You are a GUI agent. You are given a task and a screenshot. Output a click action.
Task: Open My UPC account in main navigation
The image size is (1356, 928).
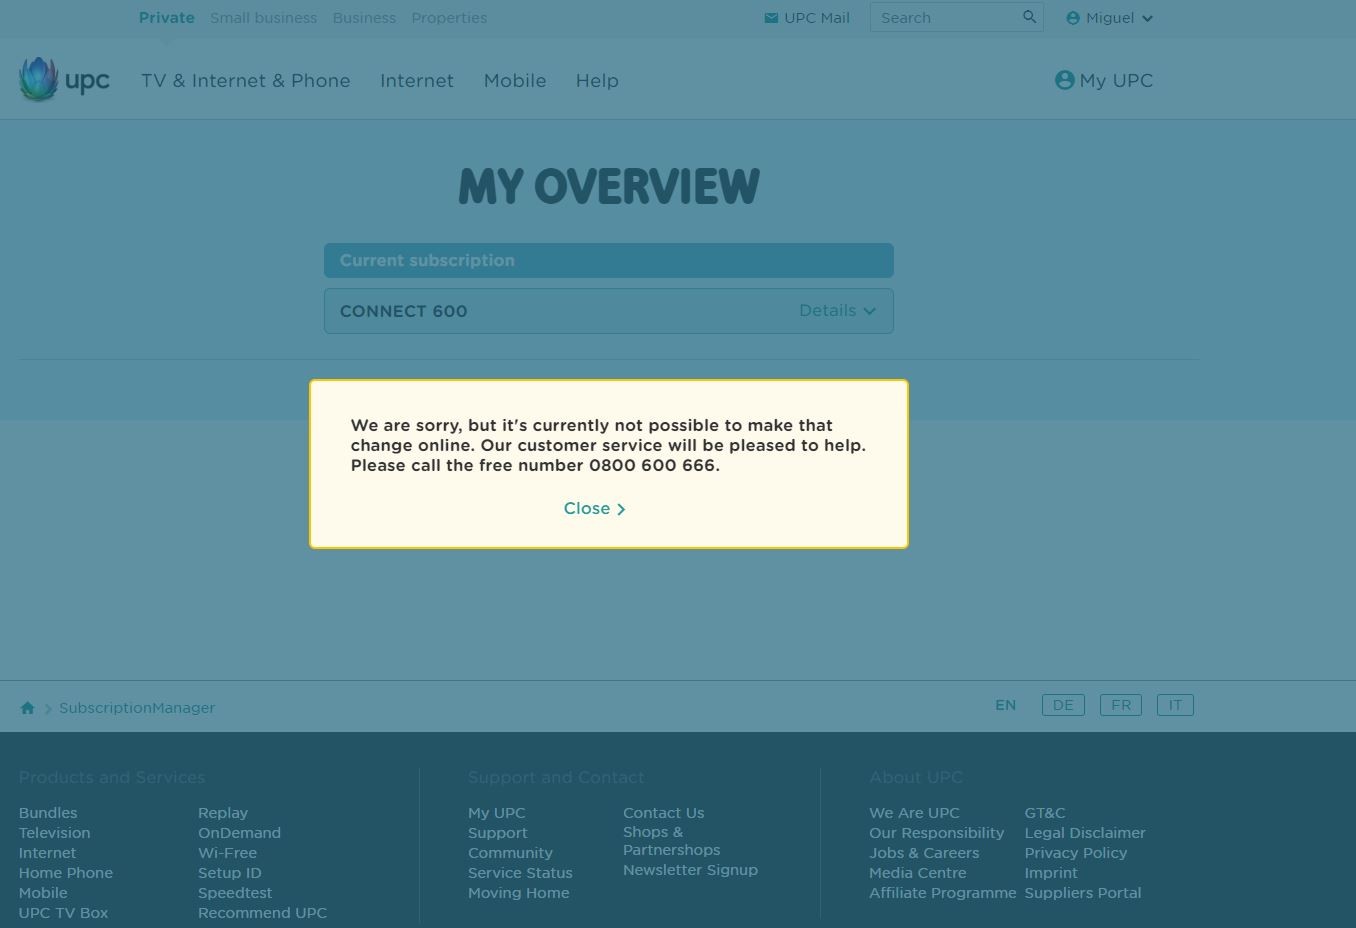[1104, 81]
